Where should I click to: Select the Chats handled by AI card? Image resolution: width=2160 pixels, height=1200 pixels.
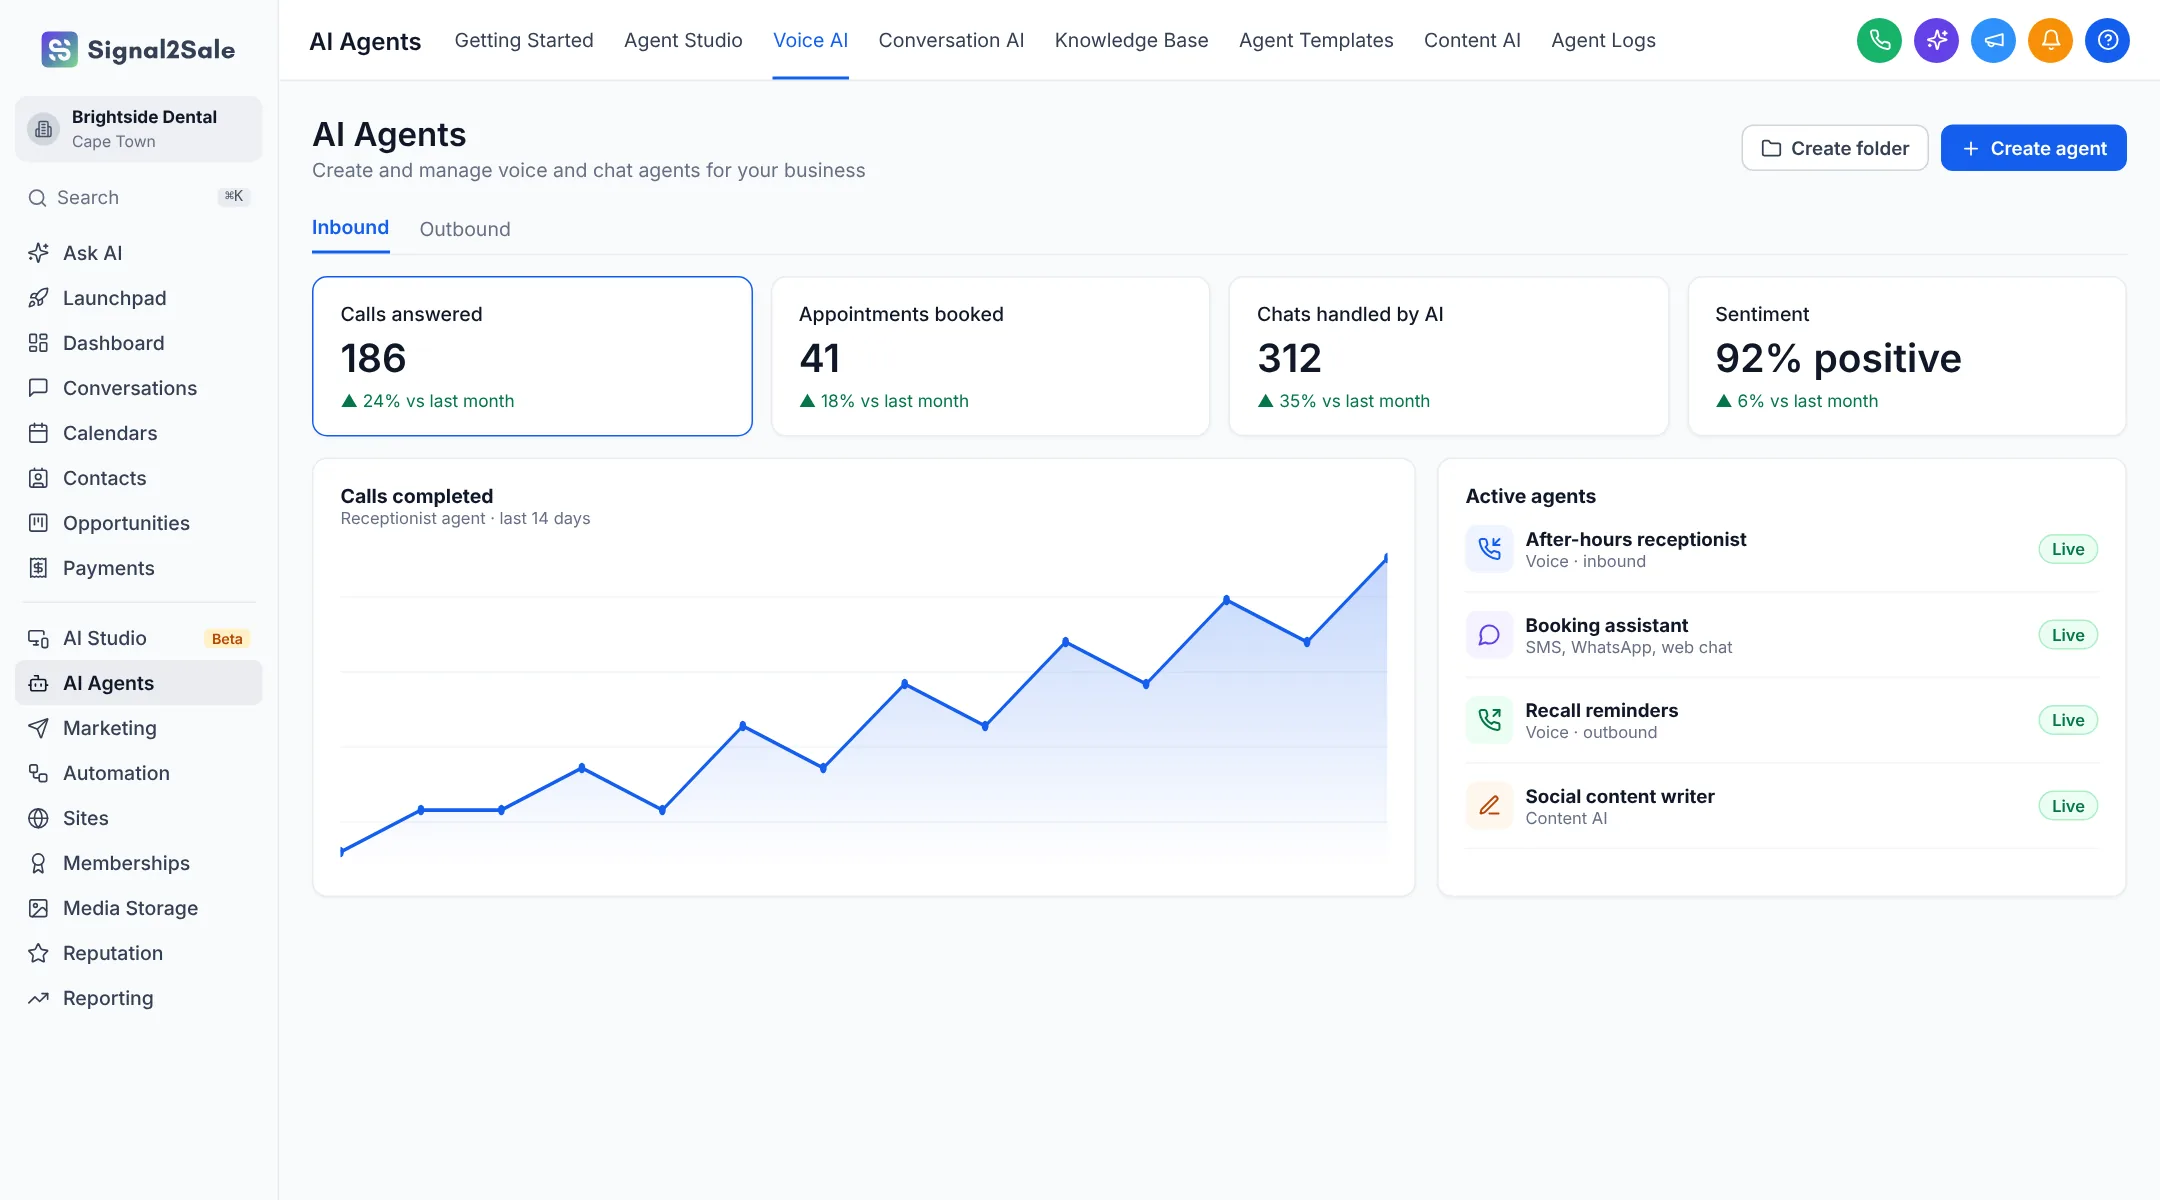[1448, 356]
